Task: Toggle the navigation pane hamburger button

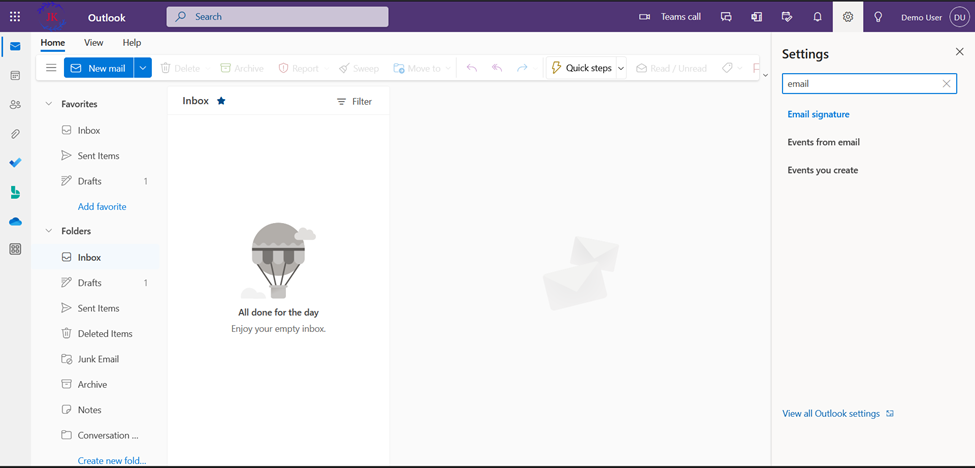Action: pos(51,68)
